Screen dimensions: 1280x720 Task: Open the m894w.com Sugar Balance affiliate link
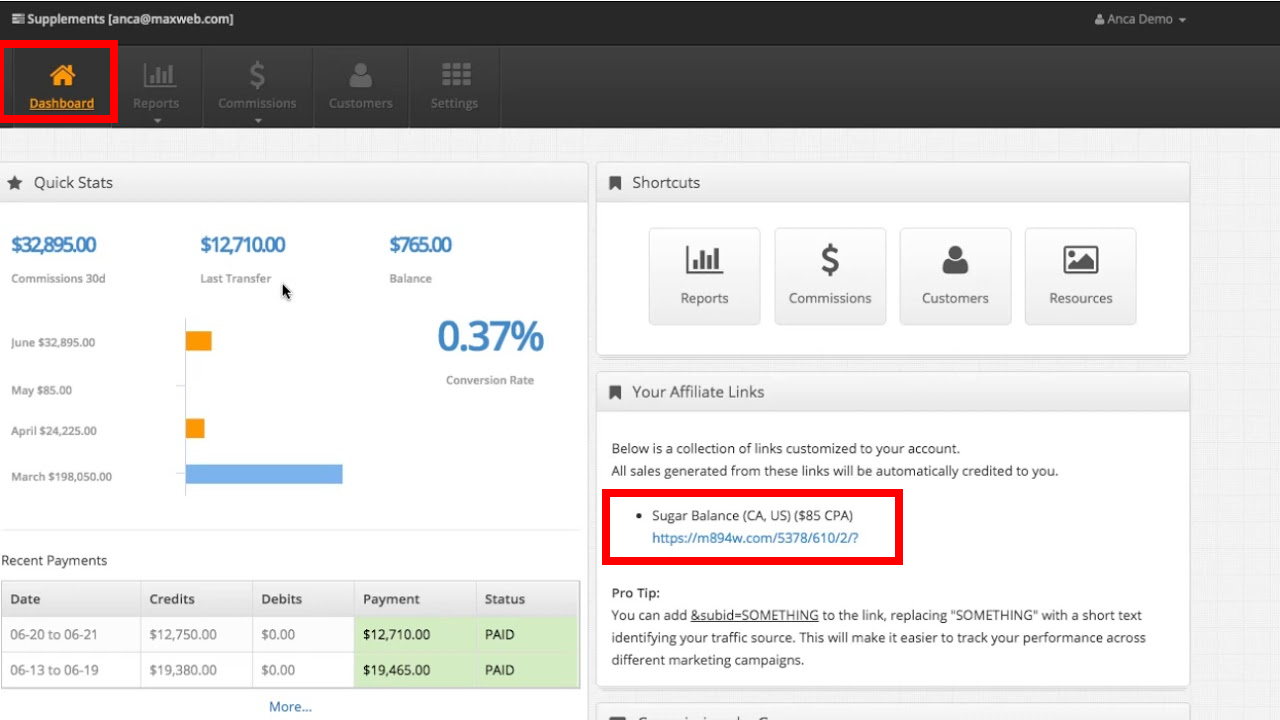click(x=755, y=538)
